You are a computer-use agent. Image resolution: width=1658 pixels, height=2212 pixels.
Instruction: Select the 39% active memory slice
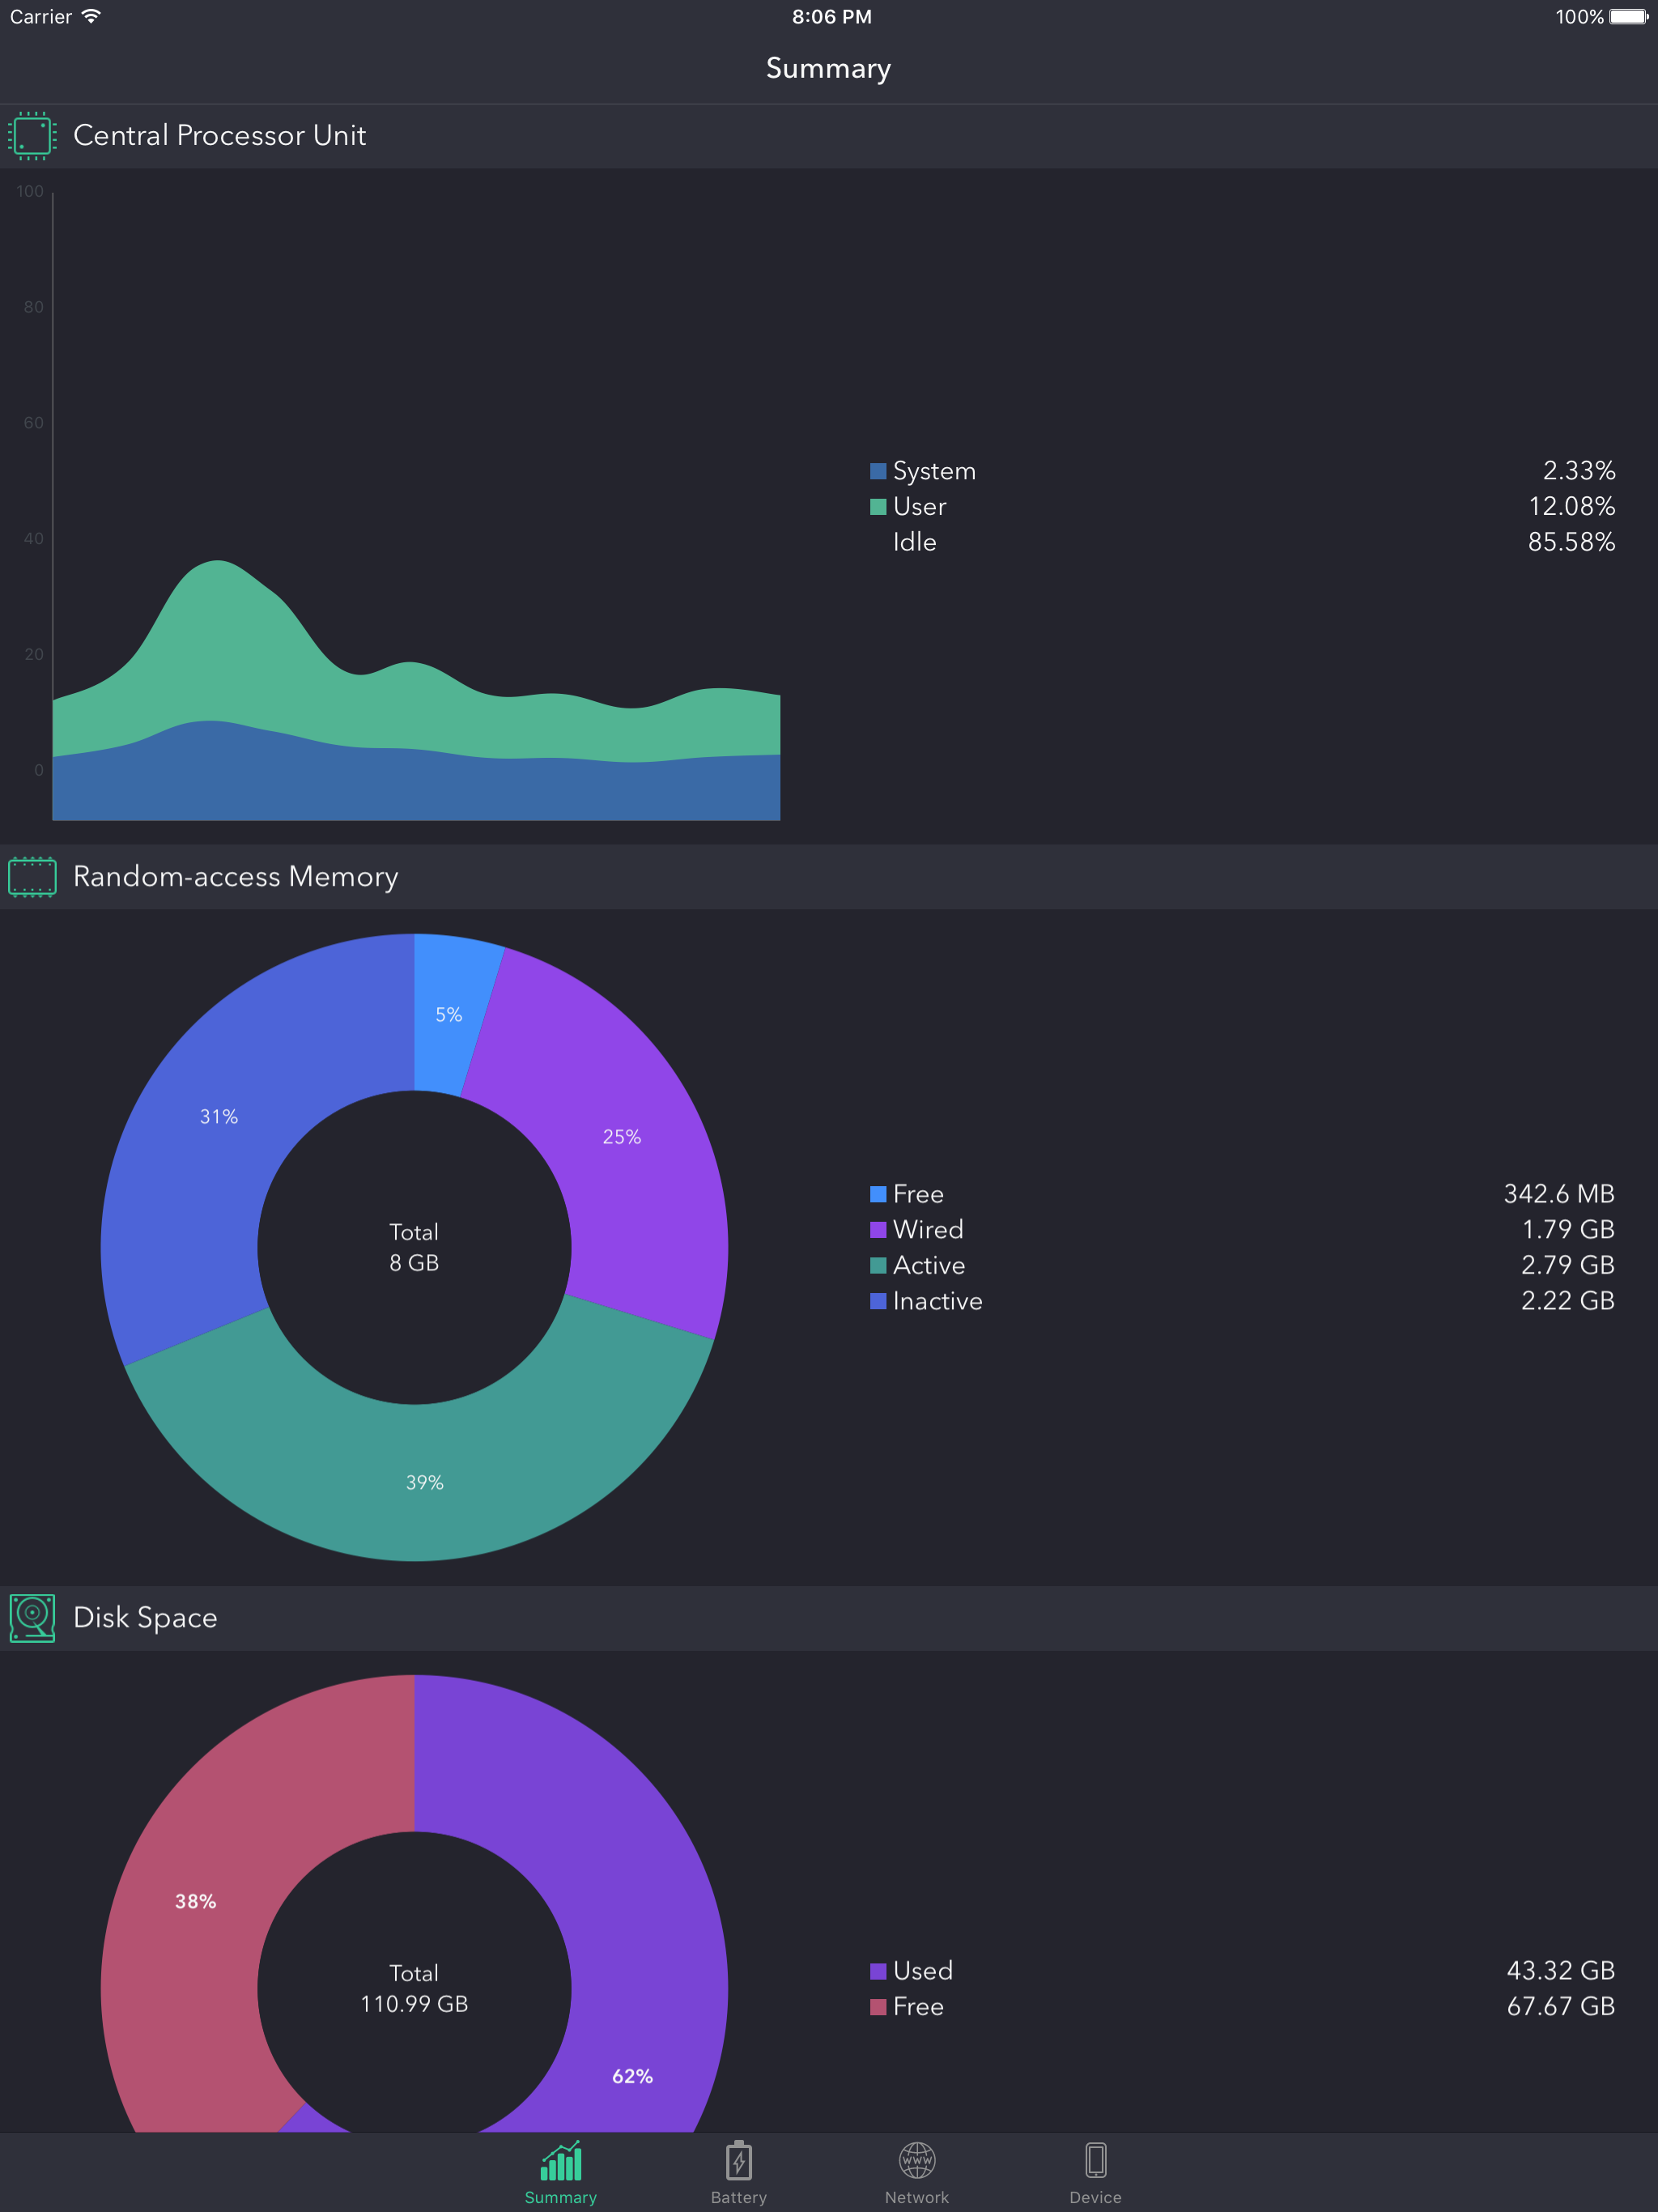(424, 1483)
